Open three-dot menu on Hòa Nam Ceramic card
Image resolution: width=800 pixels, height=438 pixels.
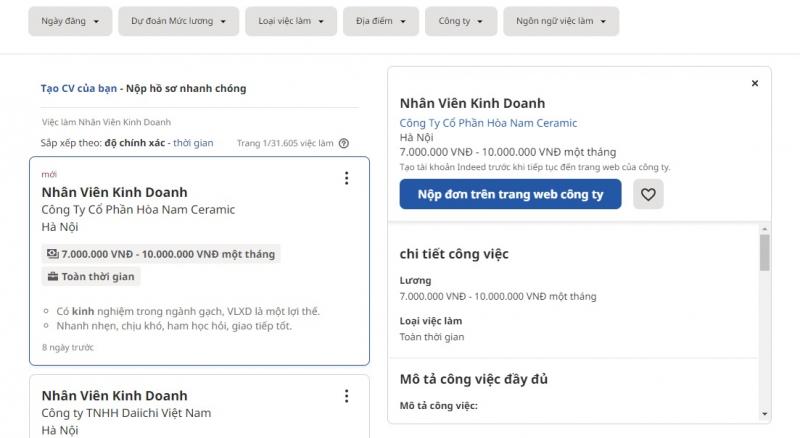[x=346, y=178]
